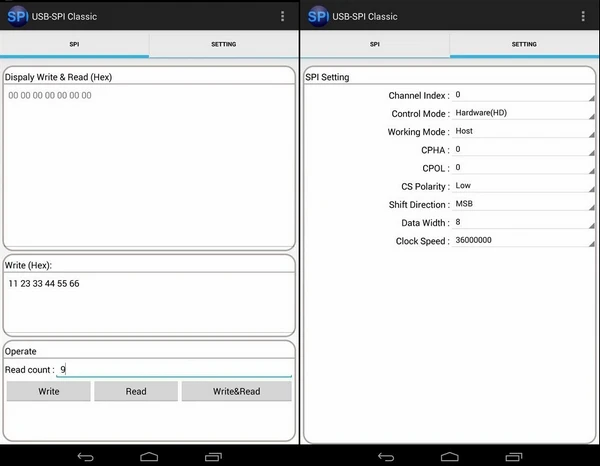The image size is (600, 466).
Task: Click the Operate heading
Action: pos(20,351)
